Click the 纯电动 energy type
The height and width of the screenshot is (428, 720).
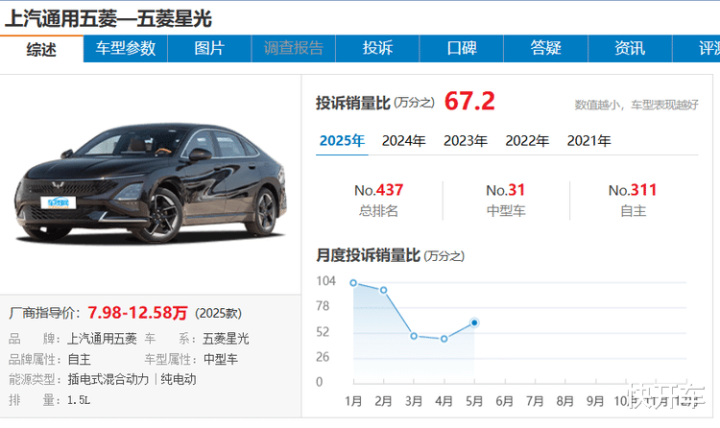(x=178, y=379)
